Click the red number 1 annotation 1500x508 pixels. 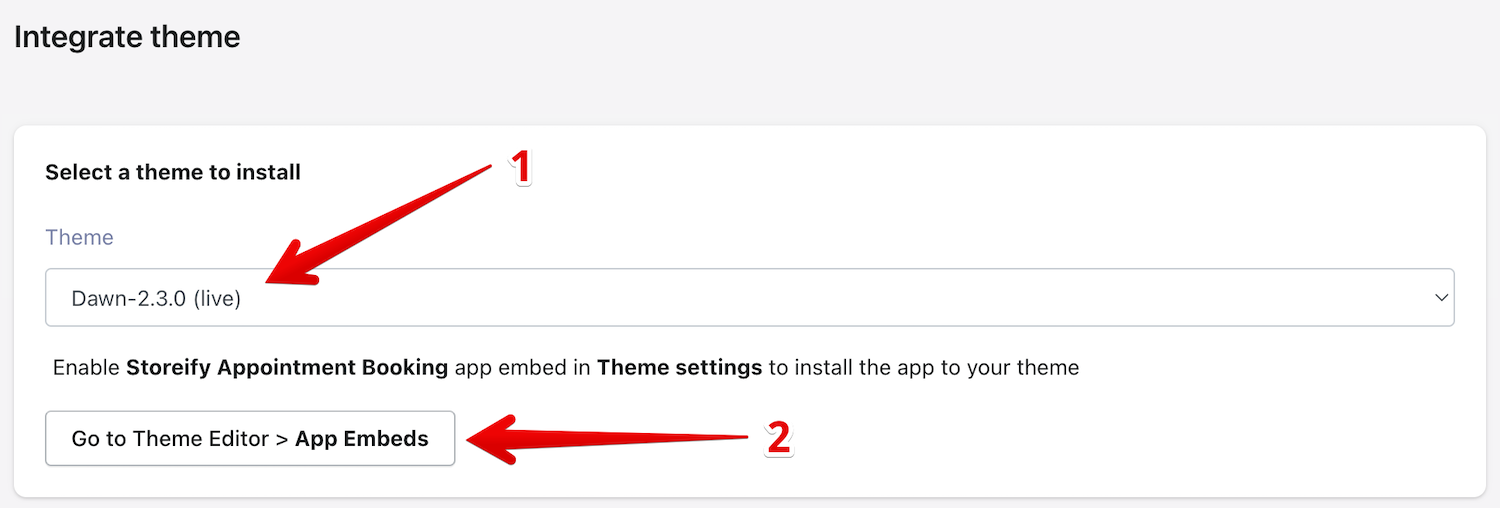pyautogui.click(x=520, y=167)
